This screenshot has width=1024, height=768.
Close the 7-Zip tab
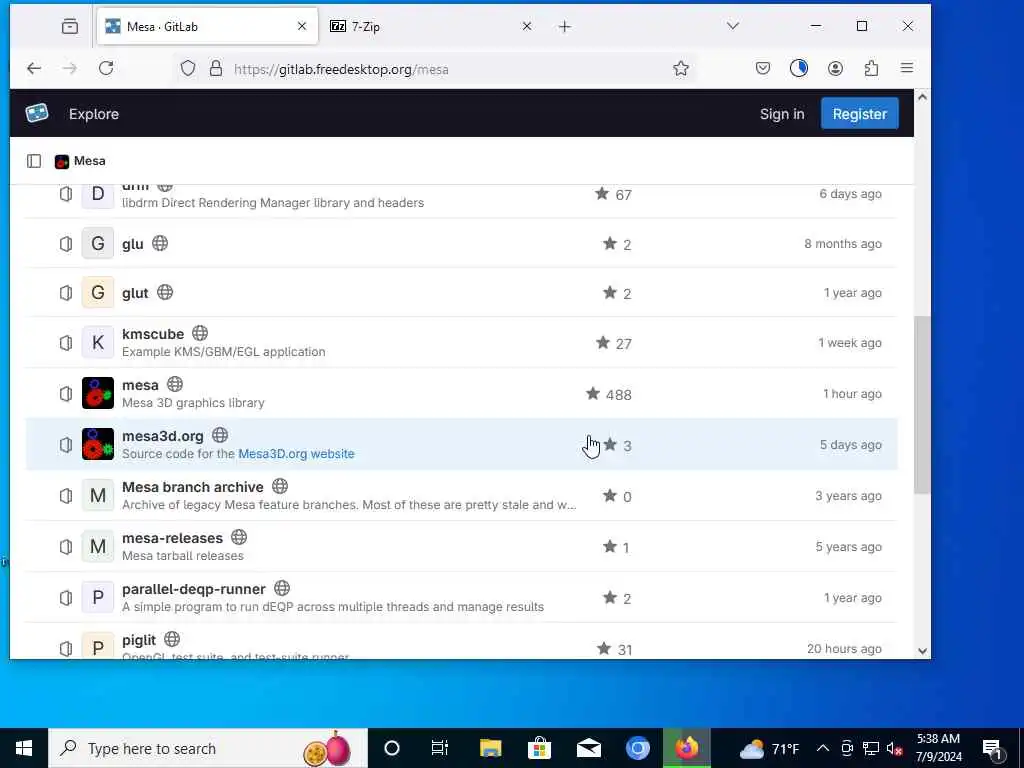coord(527,26)
